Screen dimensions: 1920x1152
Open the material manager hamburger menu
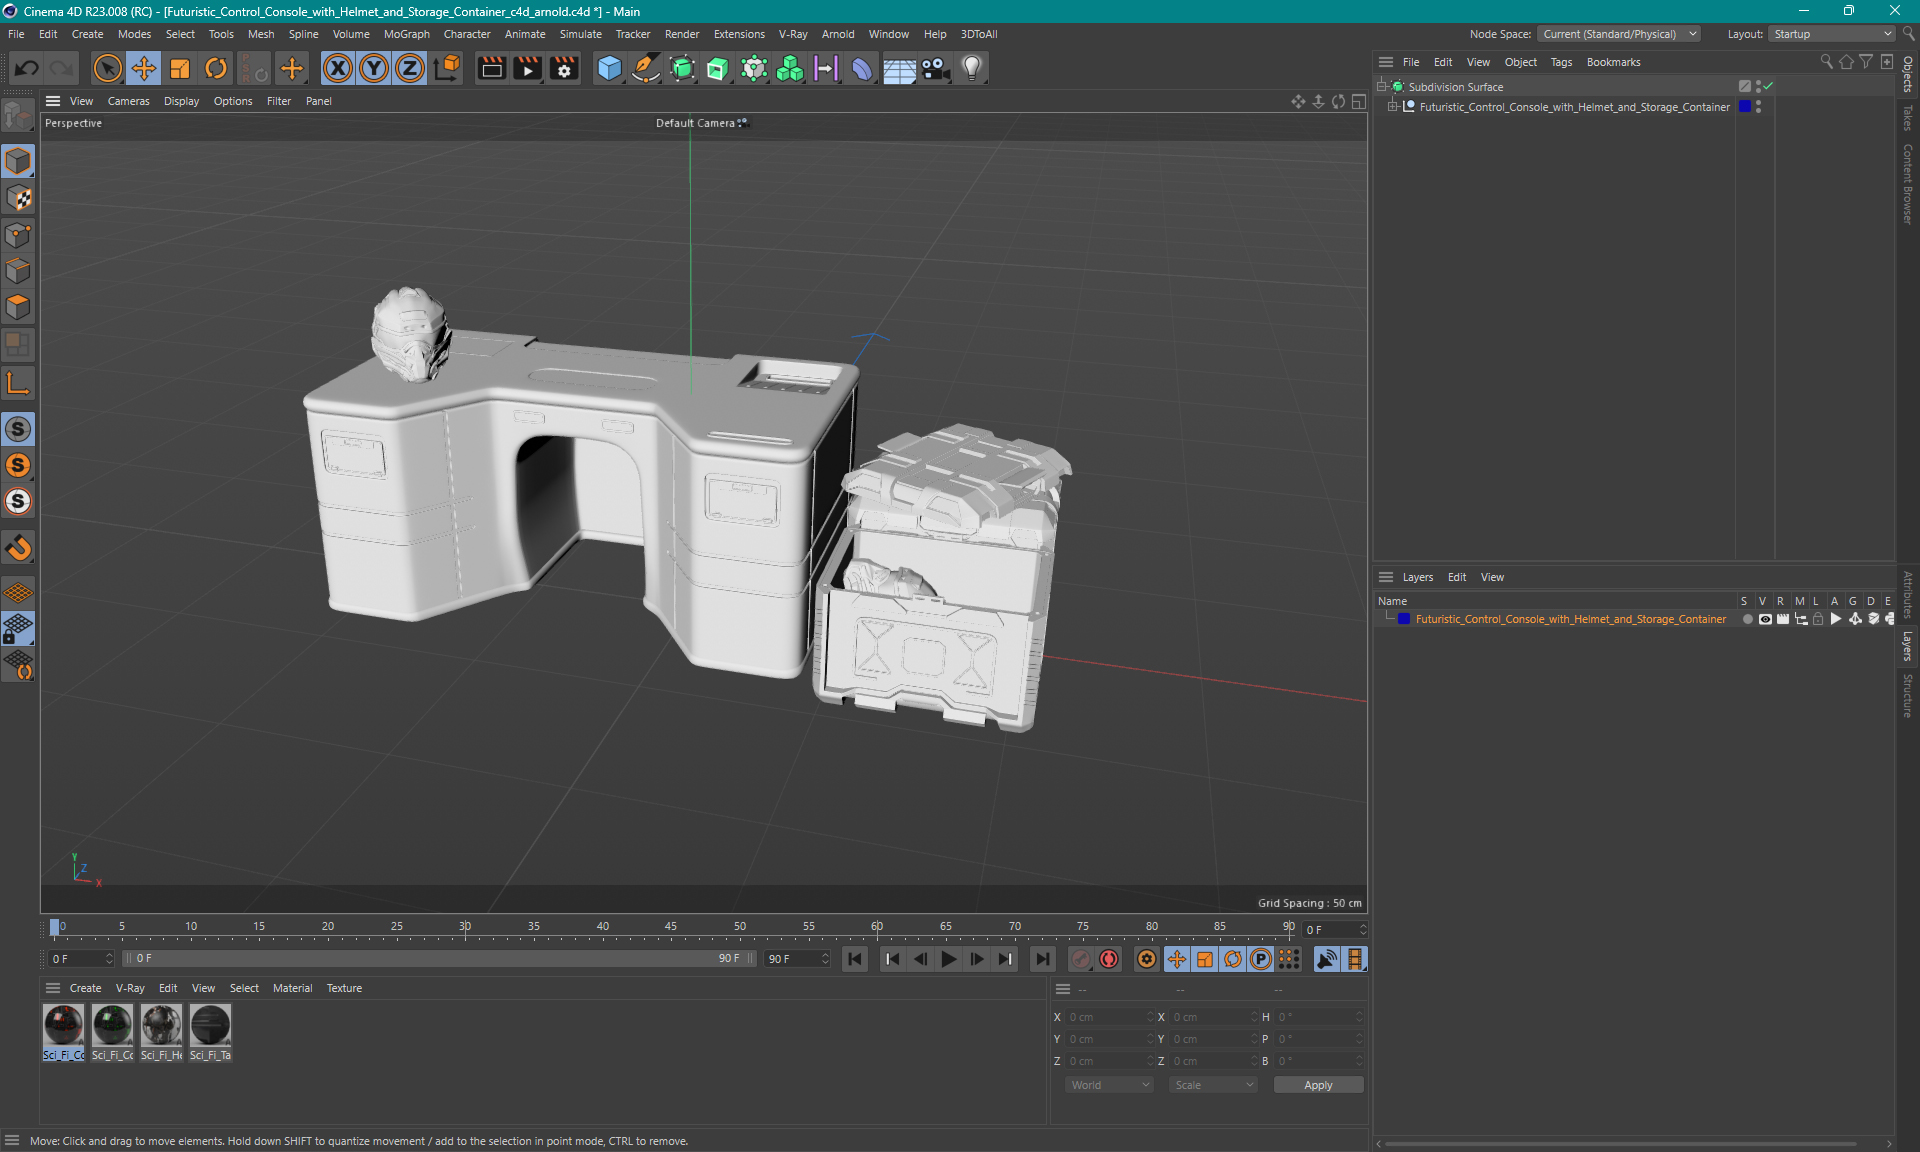[53, 988]
